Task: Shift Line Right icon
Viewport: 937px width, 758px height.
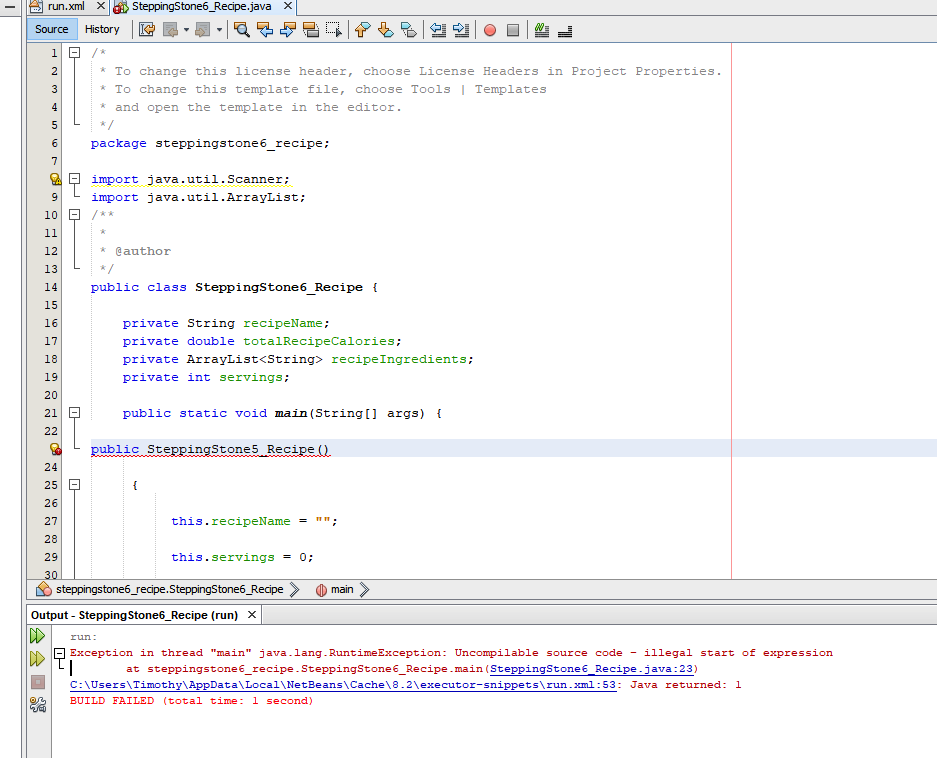Action: [x=461, y=29]
